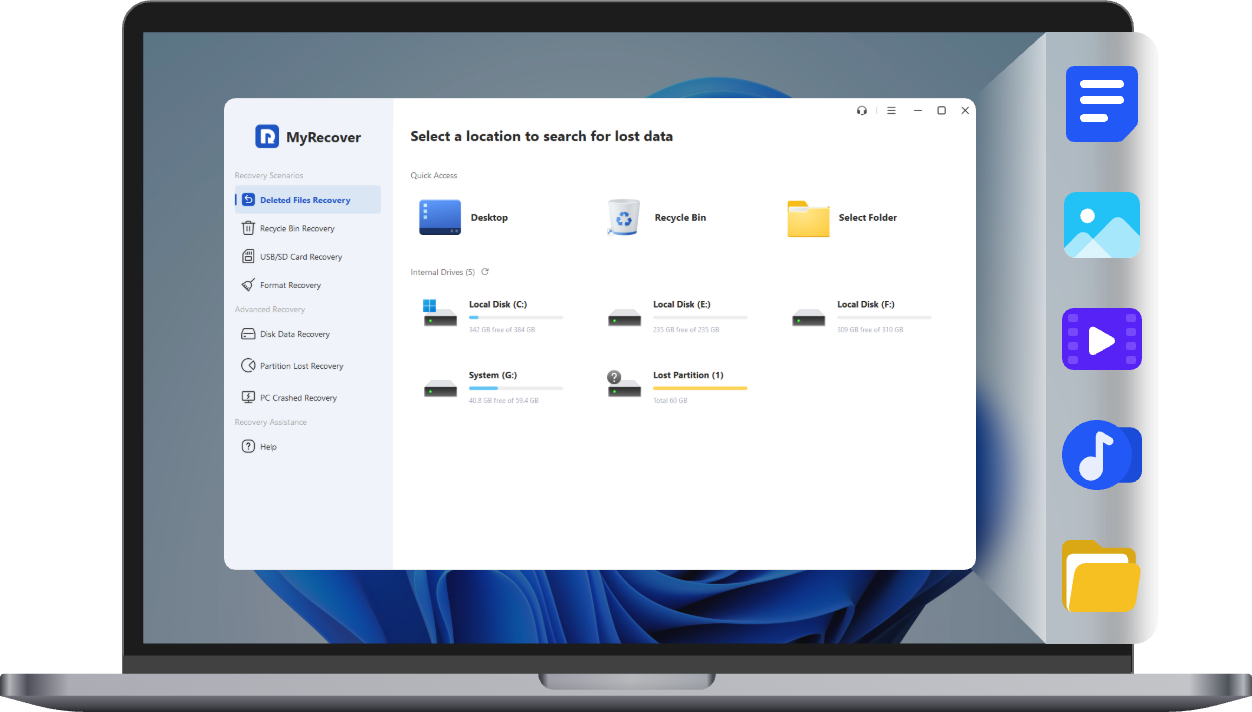Click the MyRecover logo
The height and width of the screenshot is (712, 1252).
click(x=308, y=137)
